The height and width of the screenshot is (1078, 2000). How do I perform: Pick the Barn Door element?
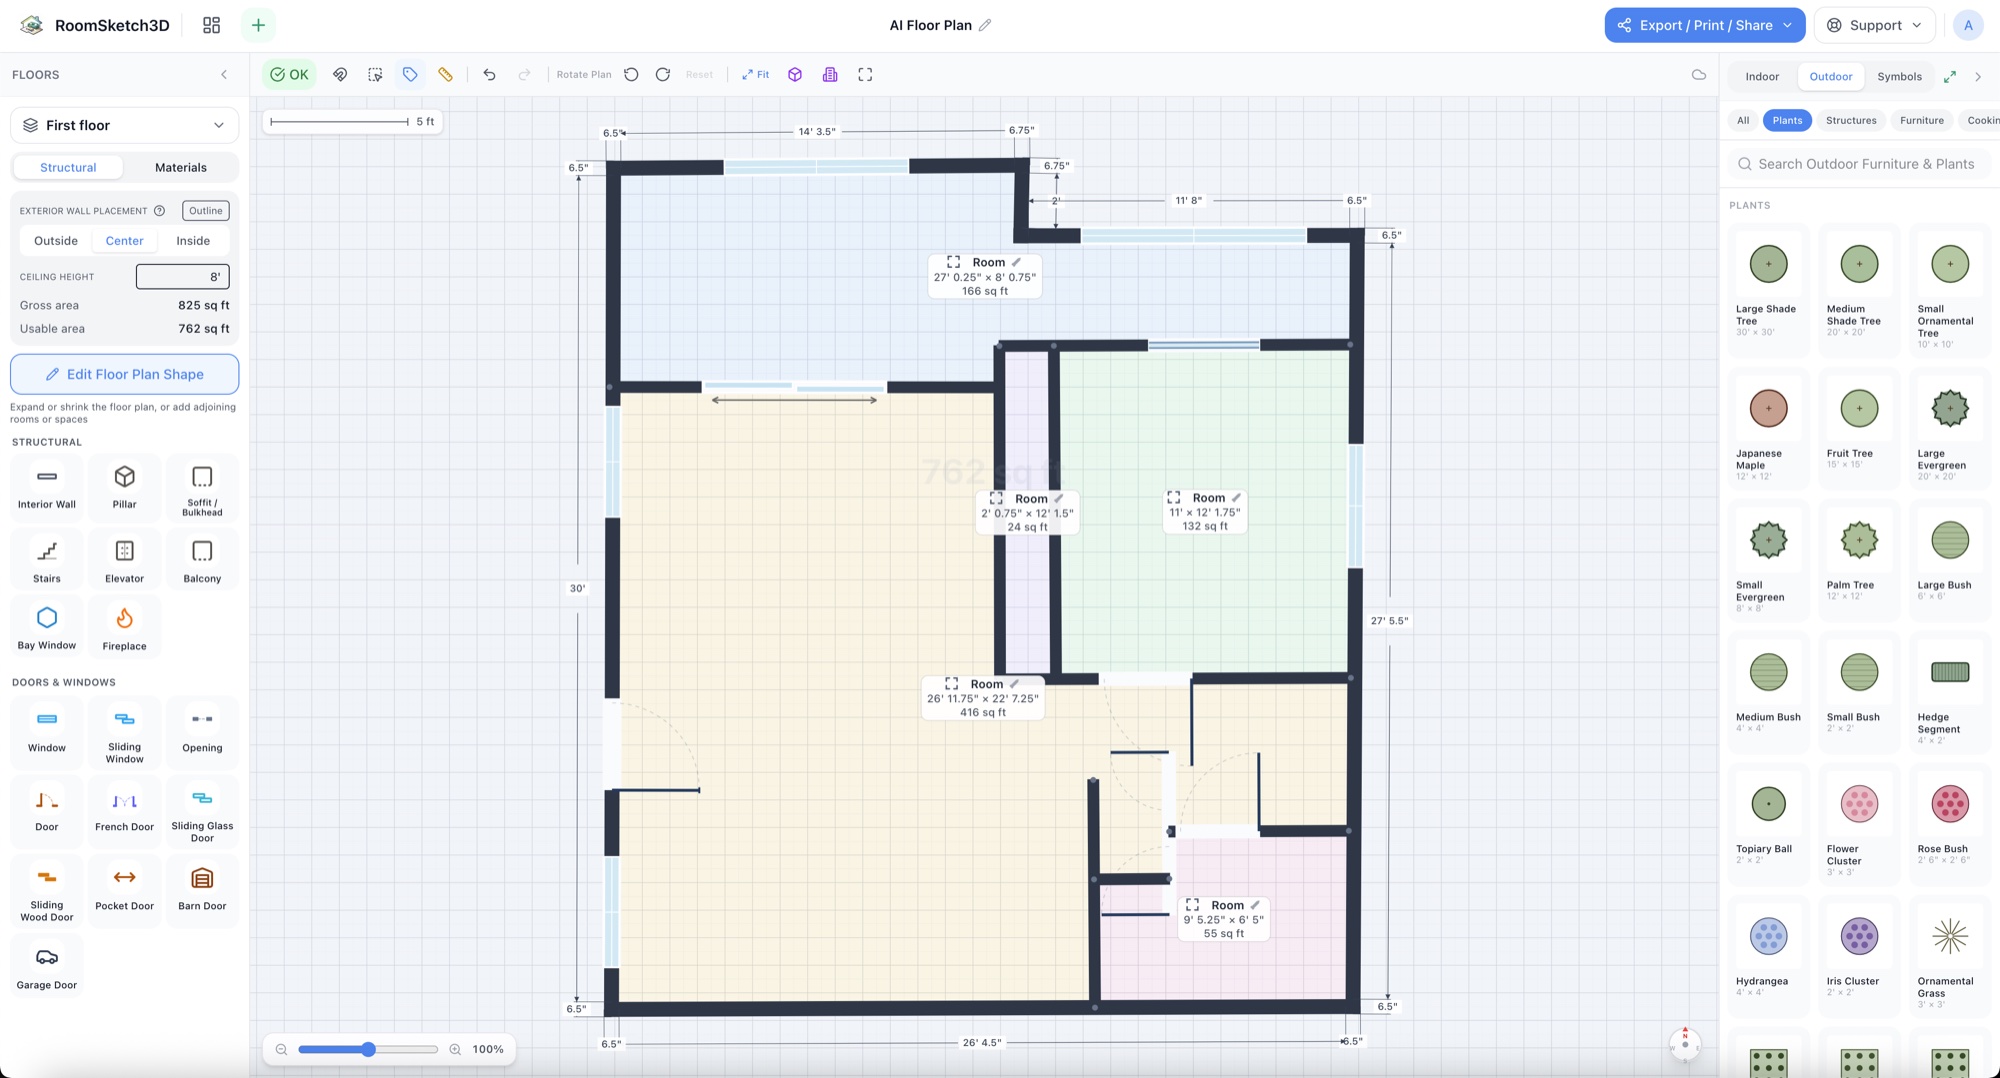tap(202, 889)
